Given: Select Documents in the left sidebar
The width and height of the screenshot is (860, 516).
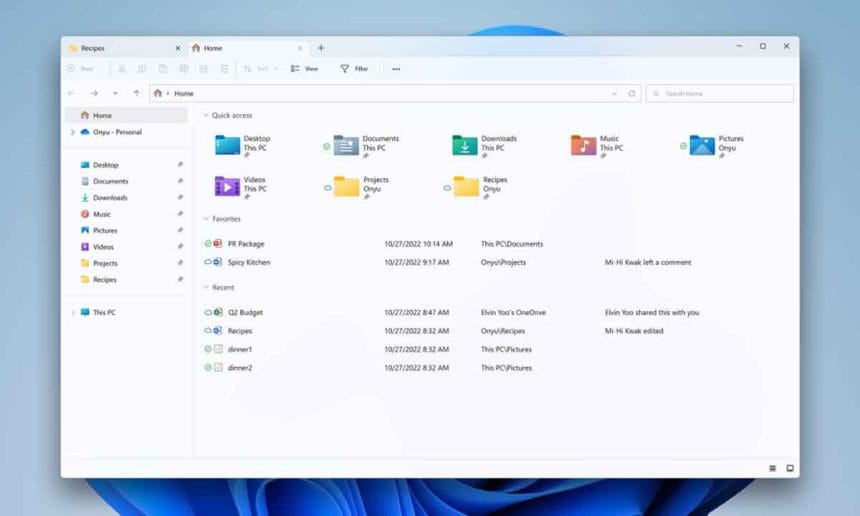Looking at the screenshot, I should [x=110, y=181].
